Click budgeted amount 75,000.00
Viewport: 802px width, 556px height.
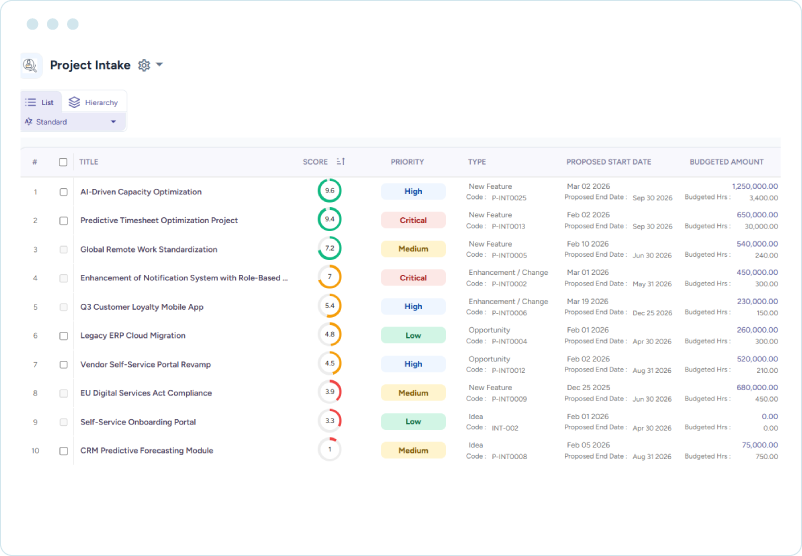(760, 446)
